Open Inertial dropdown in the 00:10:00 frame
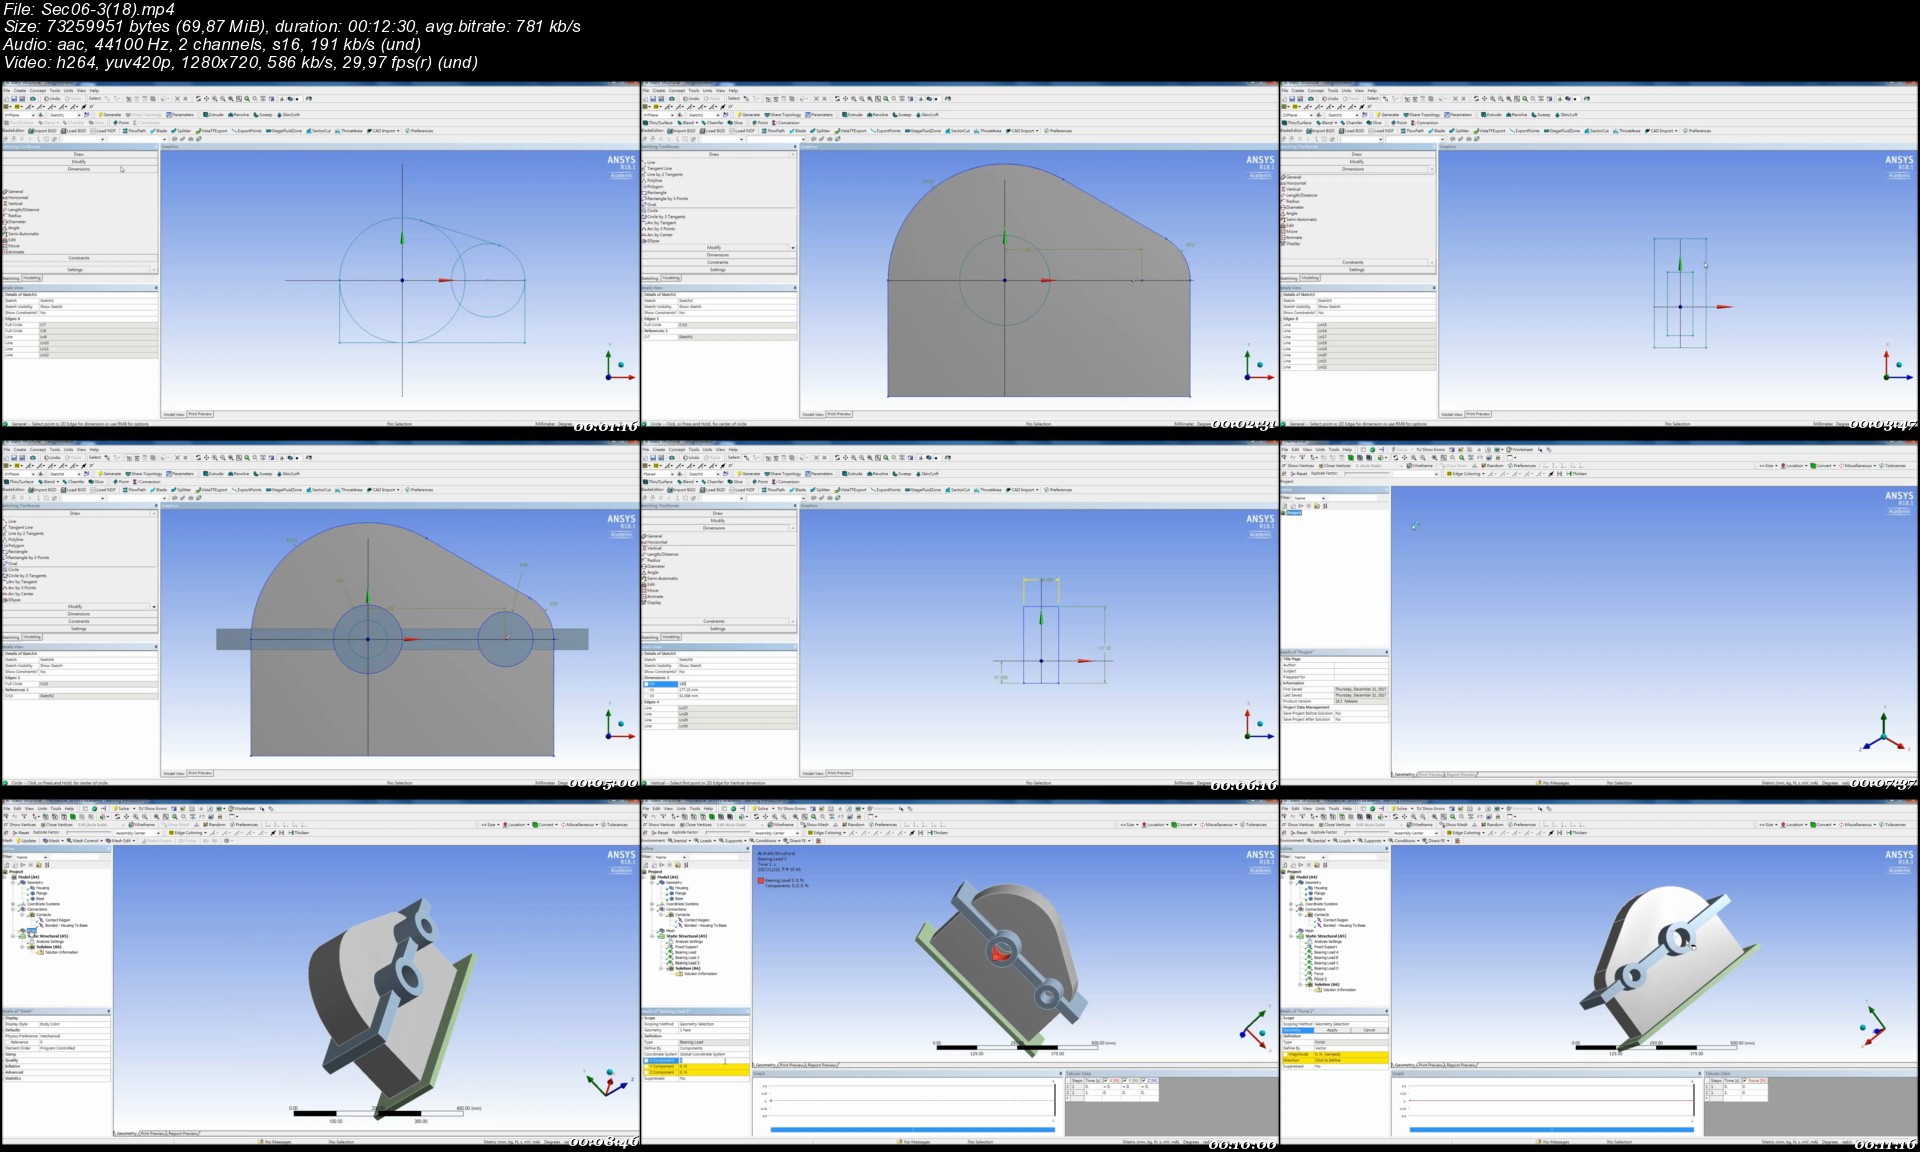Viewport: 1920px width, 1152px height. (x=679, y=840)
